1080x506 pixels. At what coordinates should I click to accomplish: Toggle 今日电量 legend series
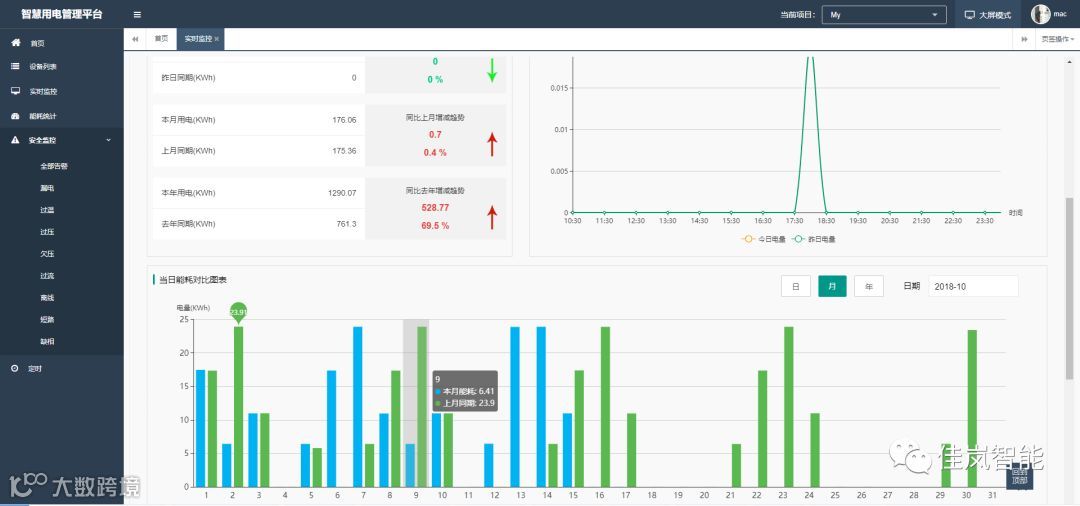[x=763, y=239]
